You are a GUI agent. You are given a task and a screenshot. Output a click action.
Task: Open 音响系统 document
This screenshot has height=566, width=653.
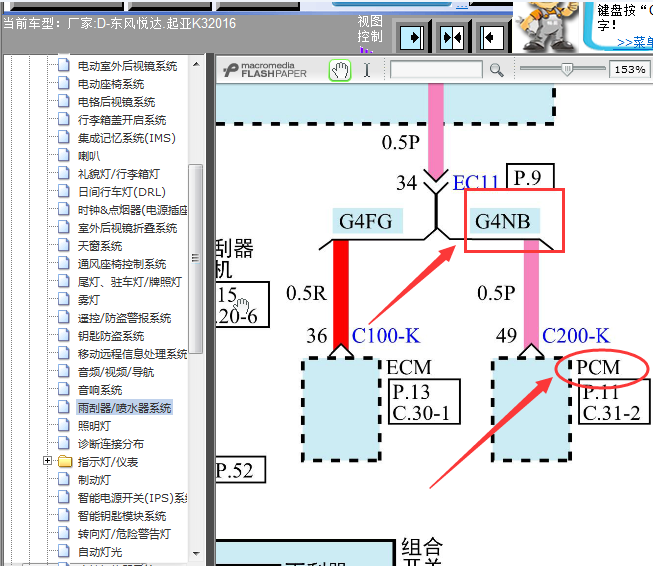click(x=100, y=390)
